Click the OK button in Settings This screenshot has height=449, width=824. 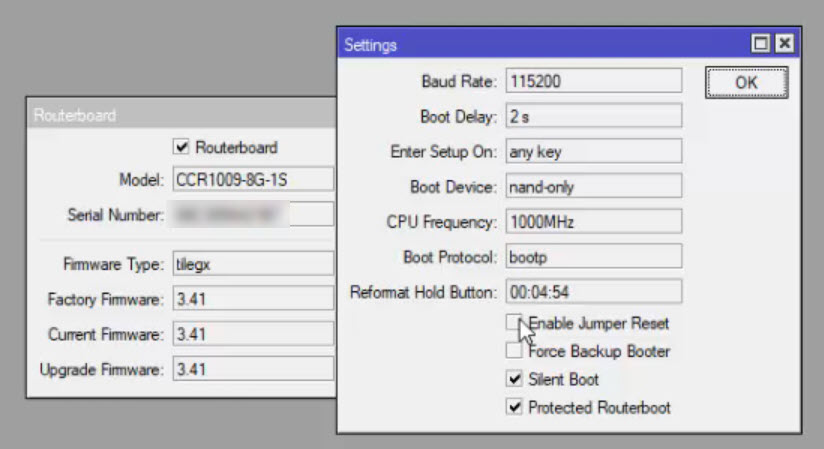click(x=746, y=83)
